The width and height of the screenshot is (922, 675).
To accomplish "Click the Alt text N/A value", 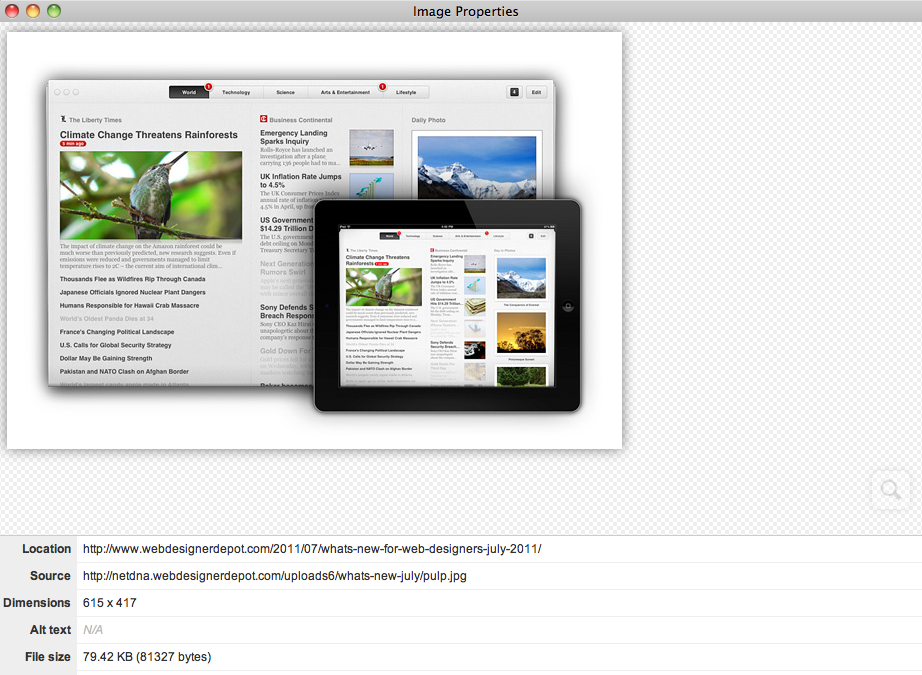I will (x=93, y=630).
